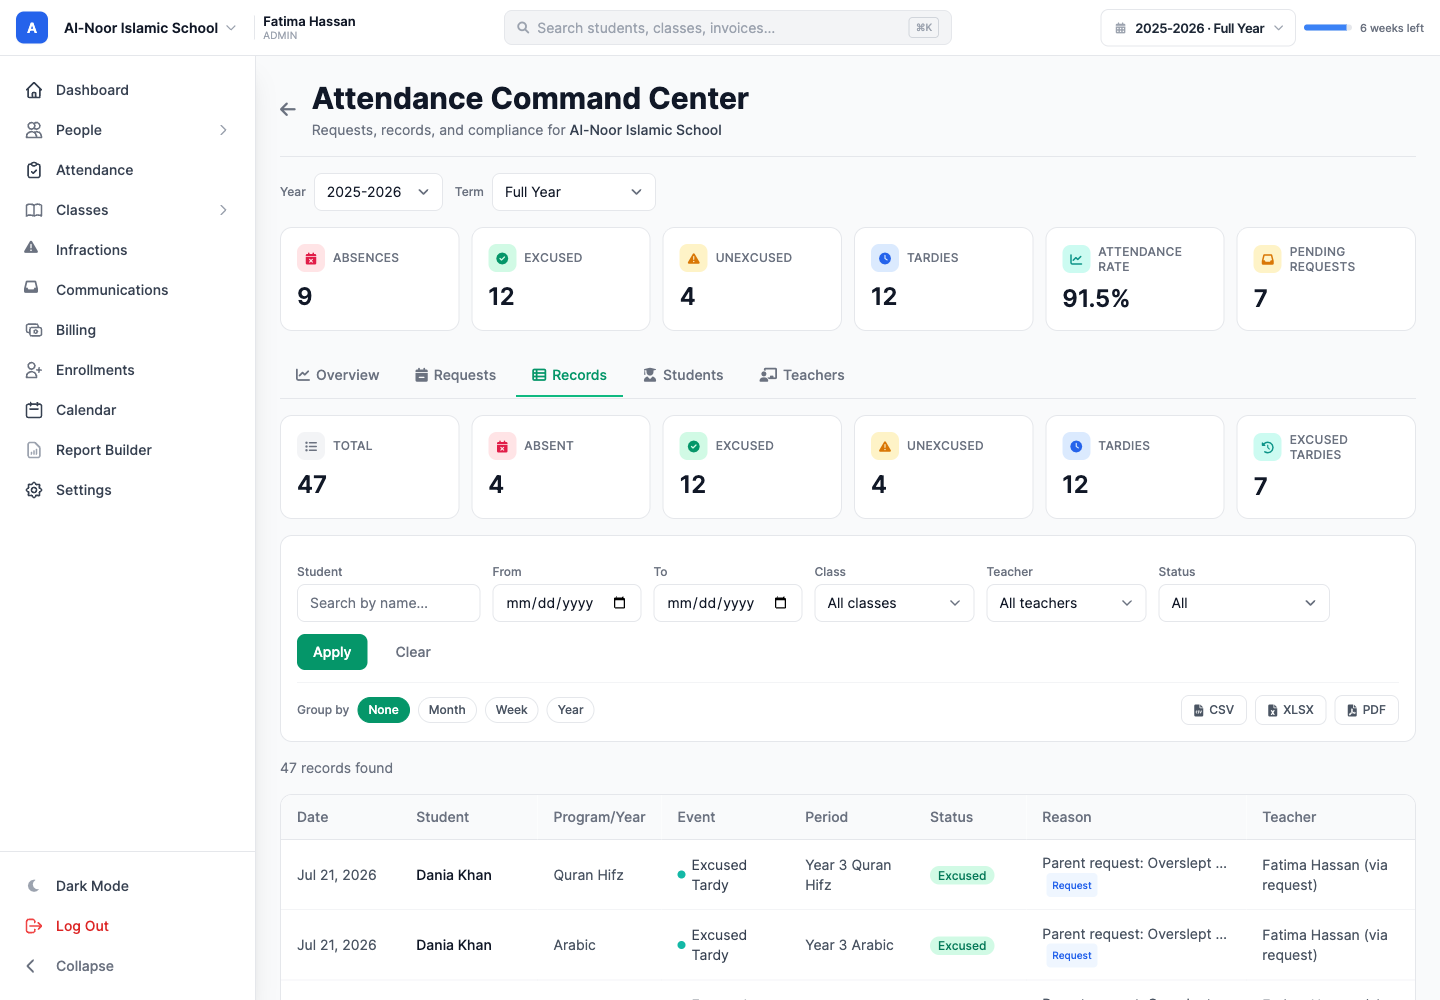Switch to the Requests tab
1440x1000 pixels.
click(x=455, y=375)
